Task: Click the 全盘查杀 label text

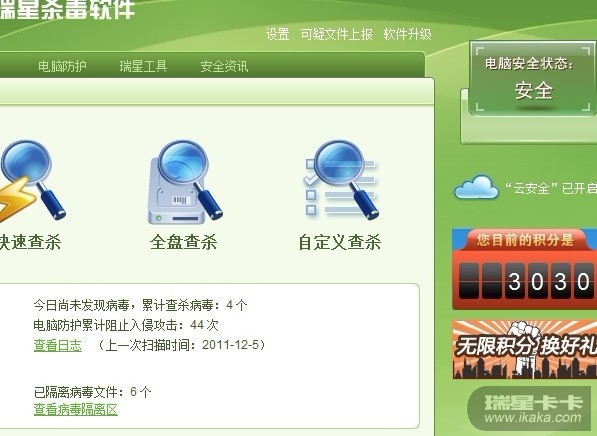Action: pos(184,242)
